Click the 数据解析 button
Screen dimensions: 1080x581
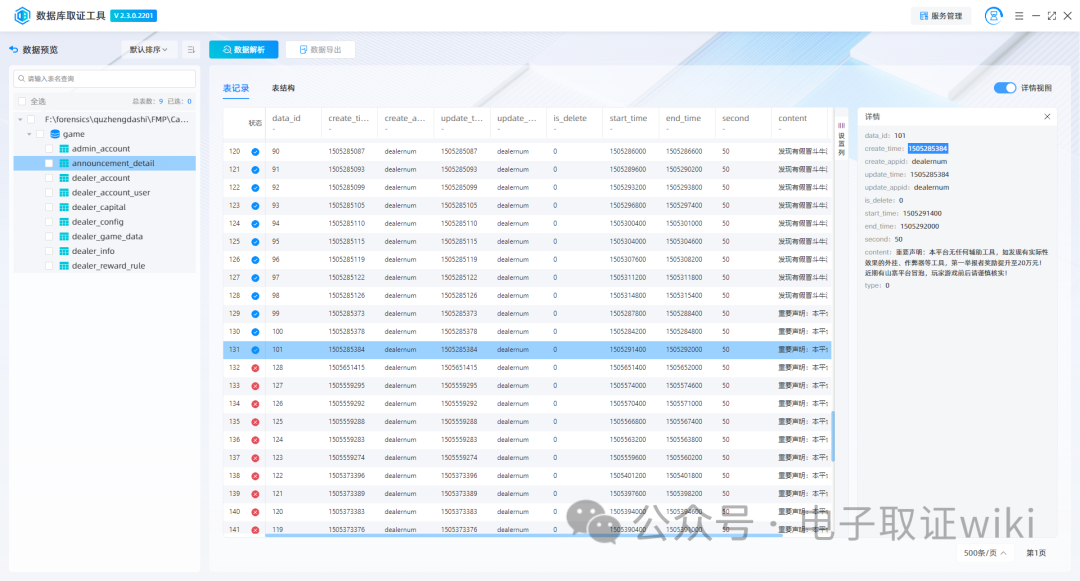click(244, 50)
